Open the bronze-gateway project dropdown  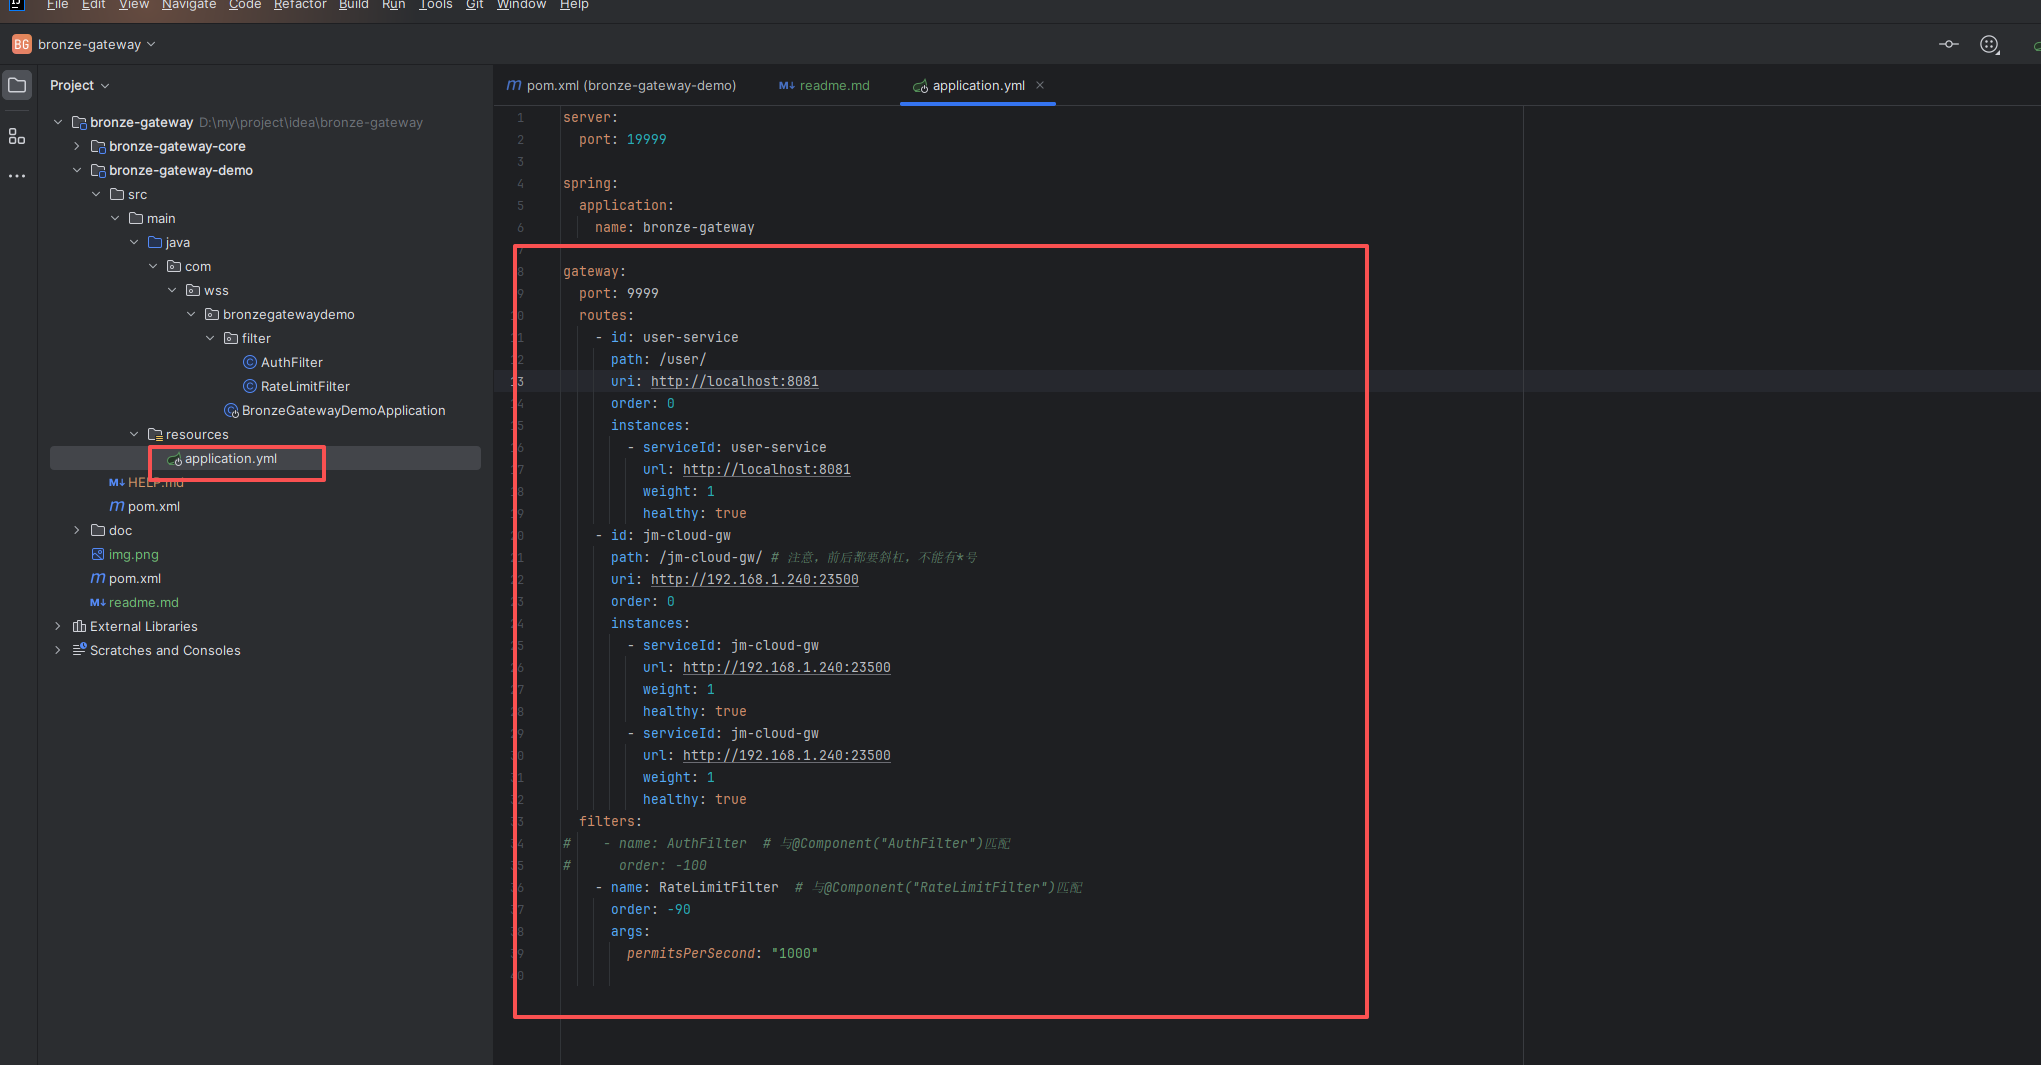point(95,44)
